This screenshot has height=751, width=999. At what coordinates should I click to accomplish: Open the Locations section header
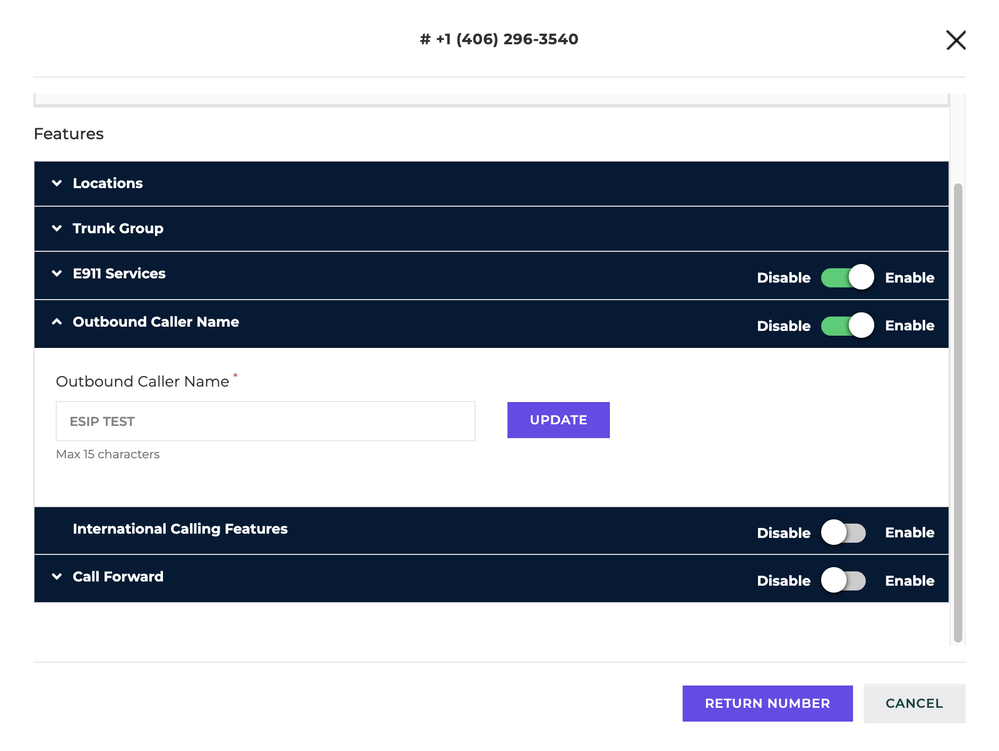pos(491,183)
